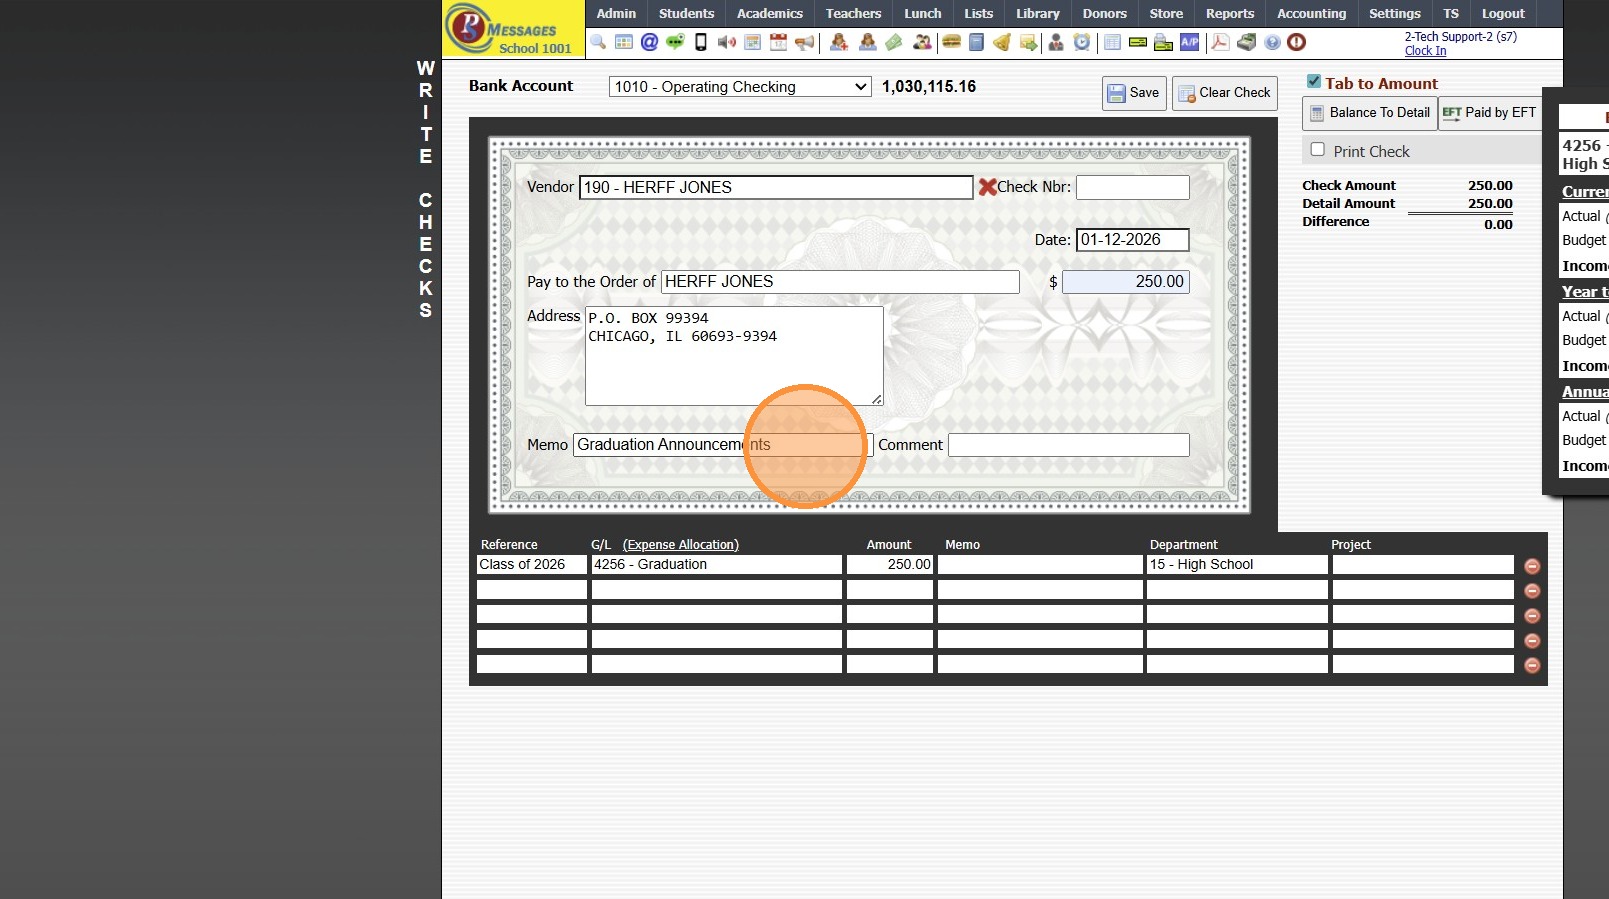Select the 4256 - Graduation G/L cell

(x=717, y=565)
